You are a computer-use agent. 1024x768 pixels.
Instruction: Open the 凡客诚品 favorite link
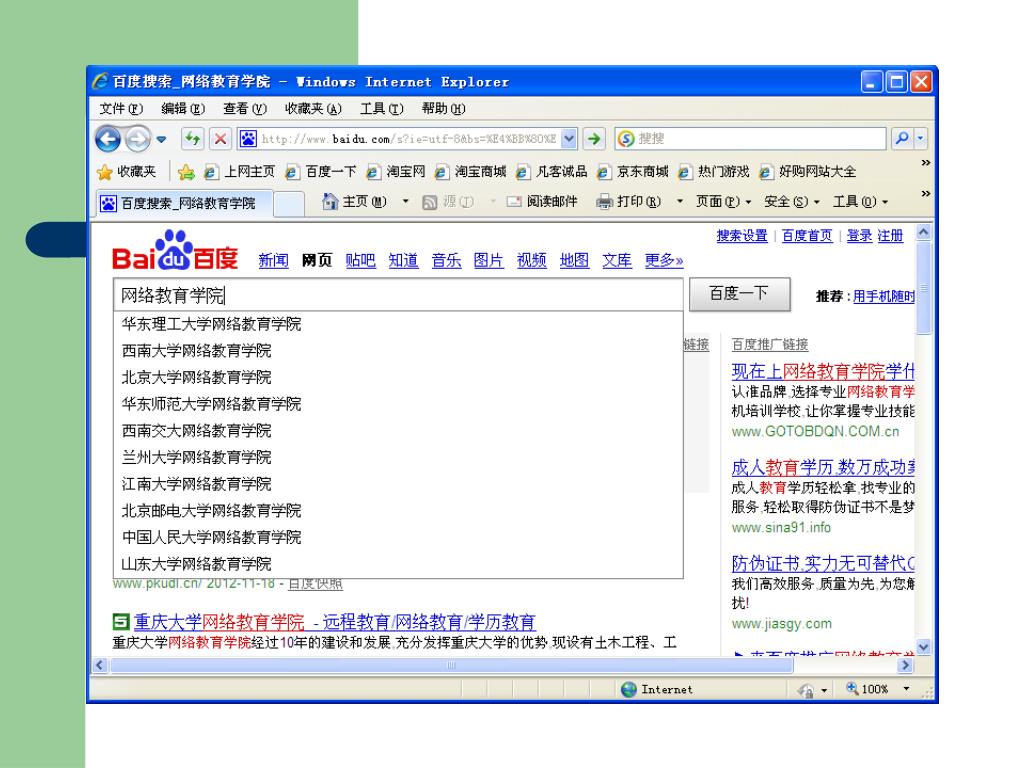[x=551, y=172]
